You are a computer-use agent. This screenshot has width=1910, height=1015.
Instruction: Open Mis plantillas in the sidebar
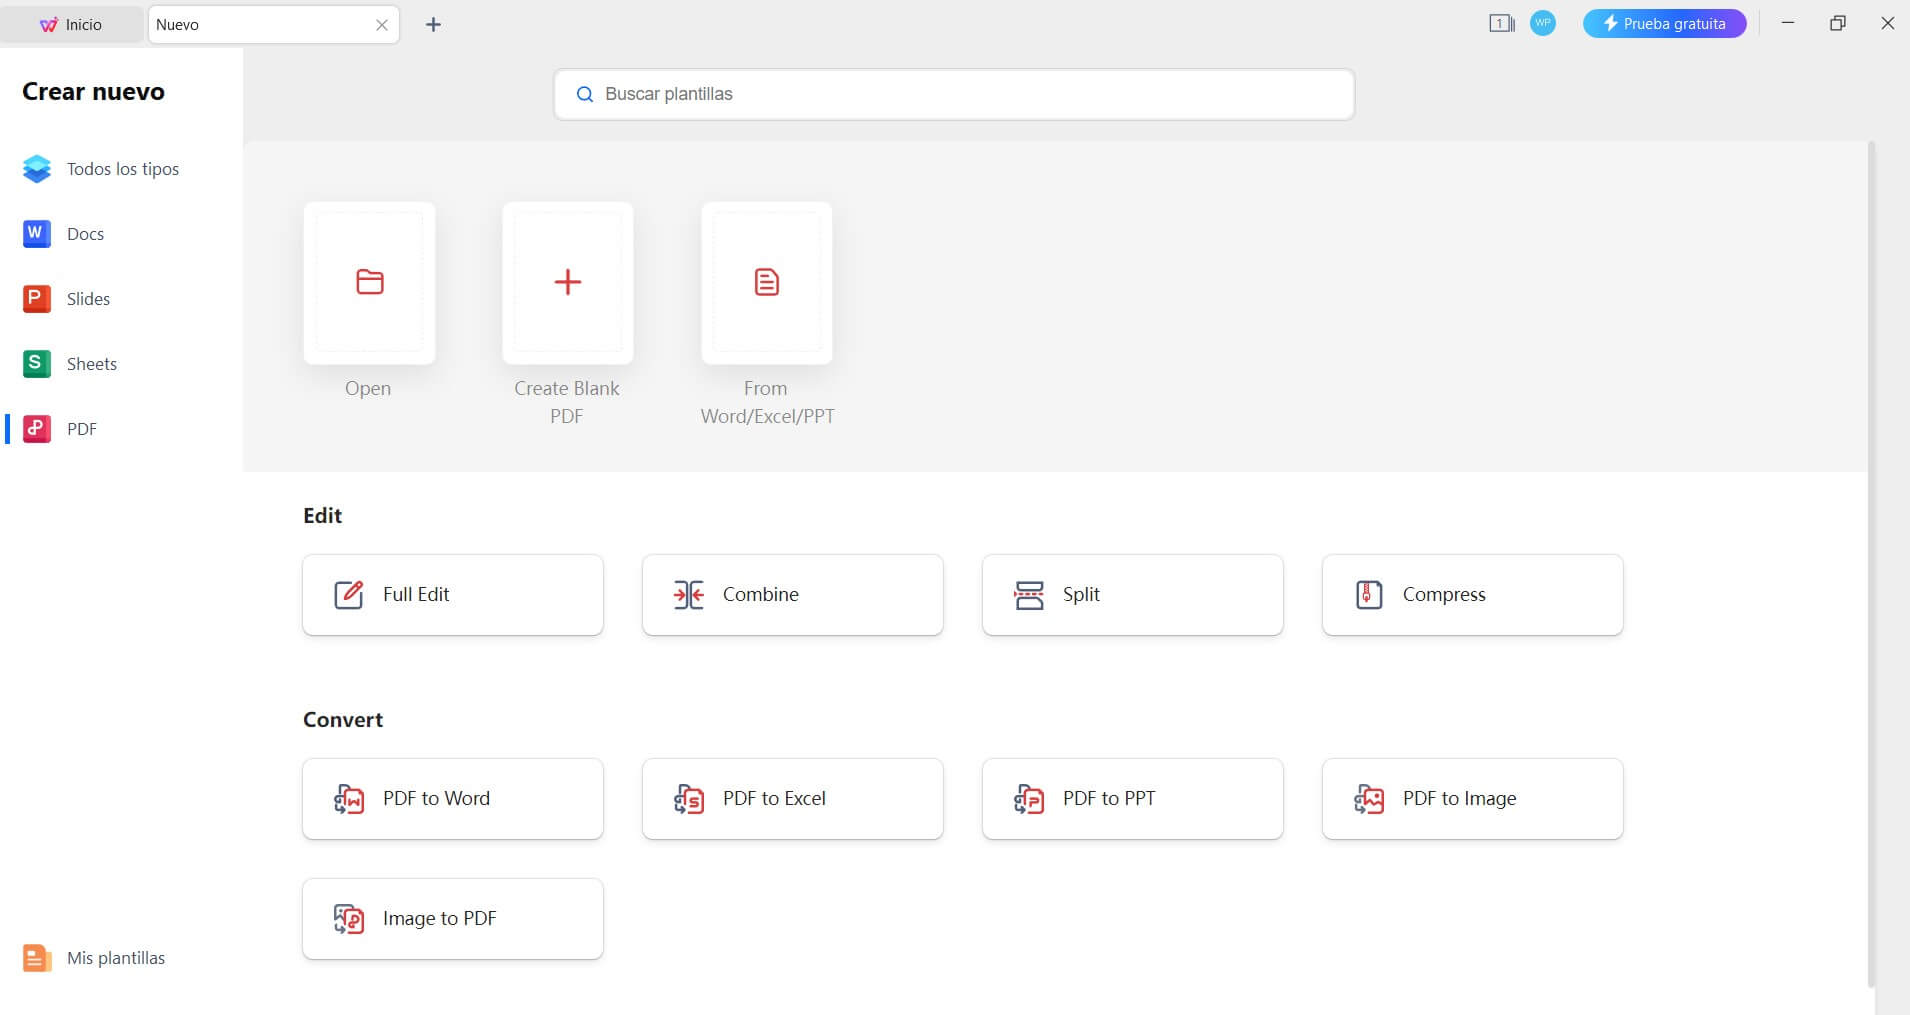(x=115, y=958)
